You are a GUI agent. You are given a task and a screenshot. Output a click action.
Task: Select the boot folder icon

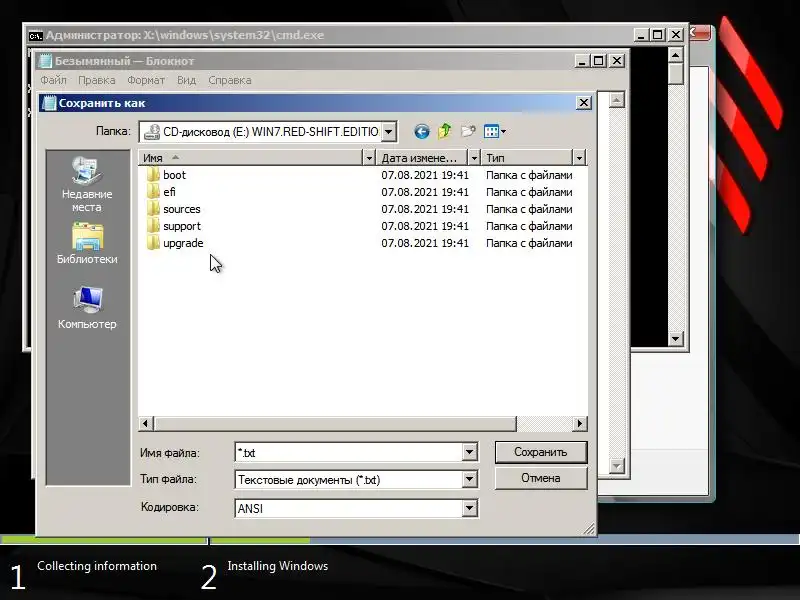[153, 175]
